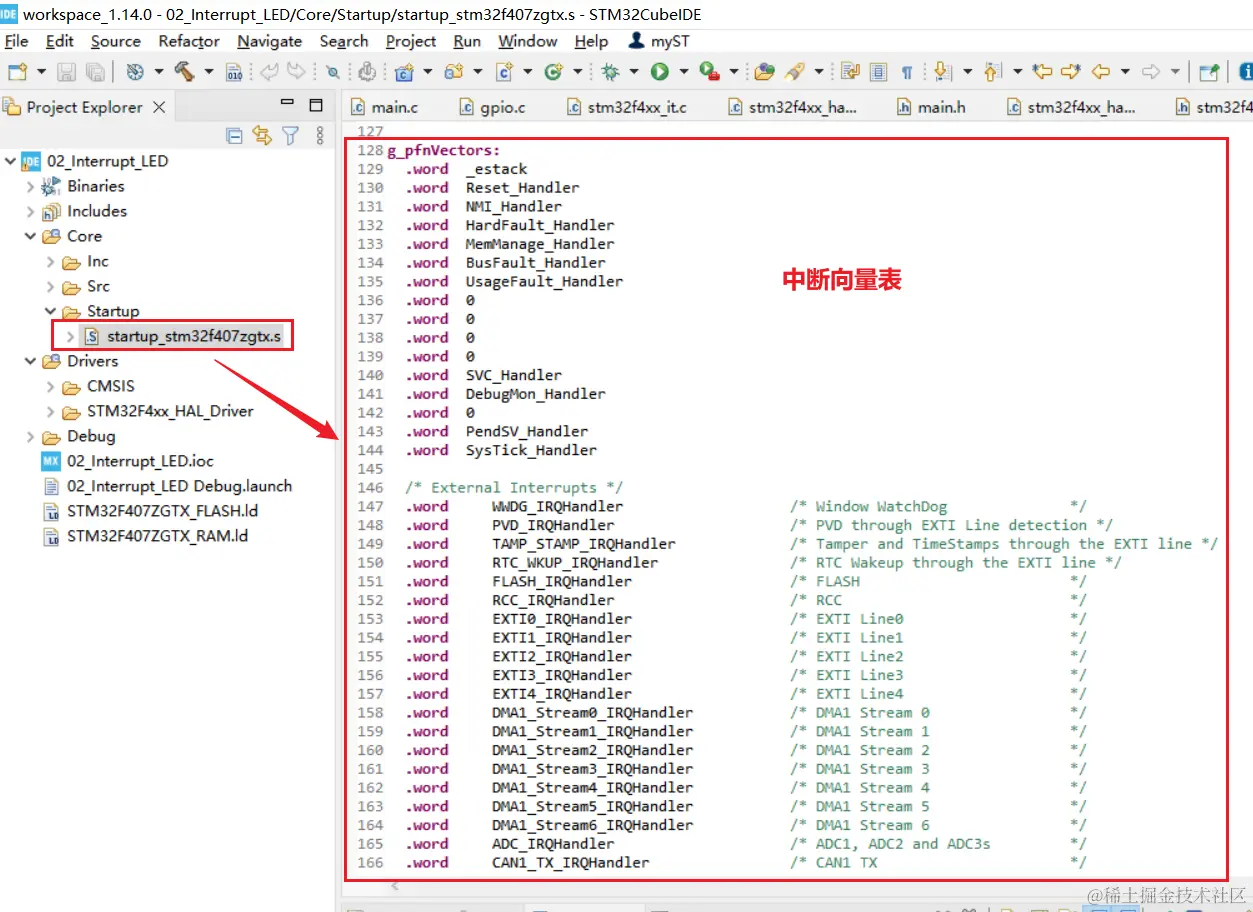
Task: Click the Save All toolbar icon
Action: click(95, 72)
